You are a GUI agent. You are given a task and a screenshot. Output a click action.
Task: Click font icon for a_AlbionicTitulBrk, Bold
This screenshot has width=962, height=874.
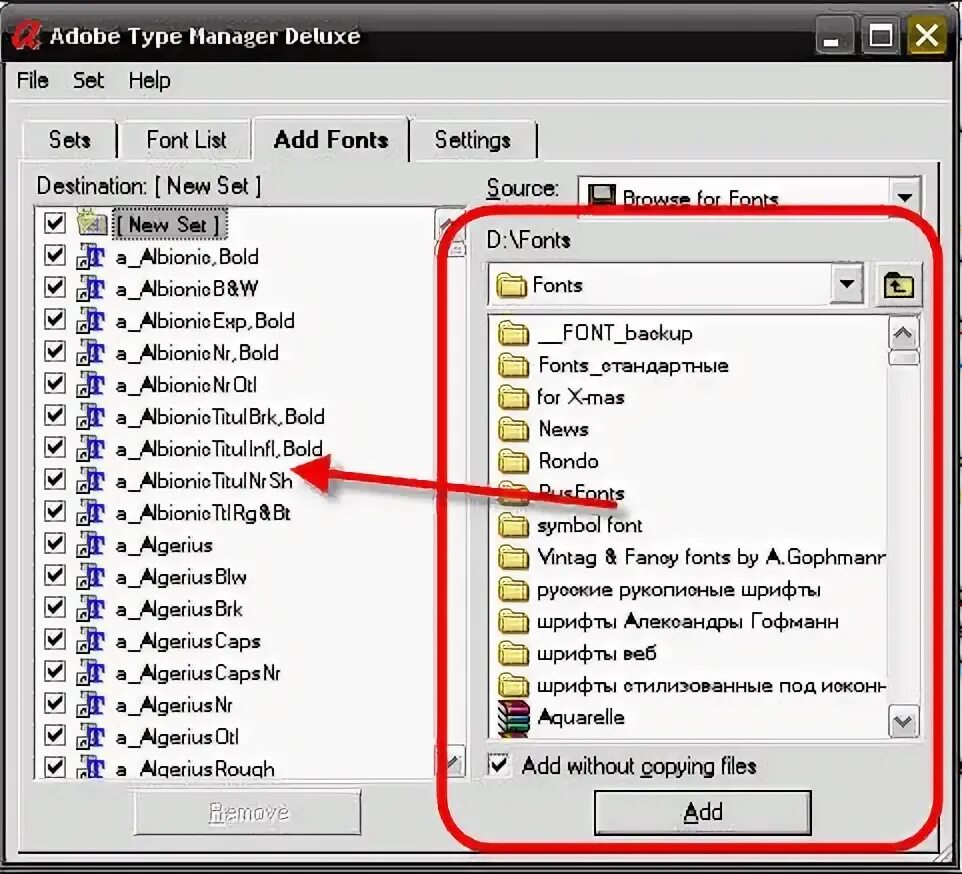point(91,417)
